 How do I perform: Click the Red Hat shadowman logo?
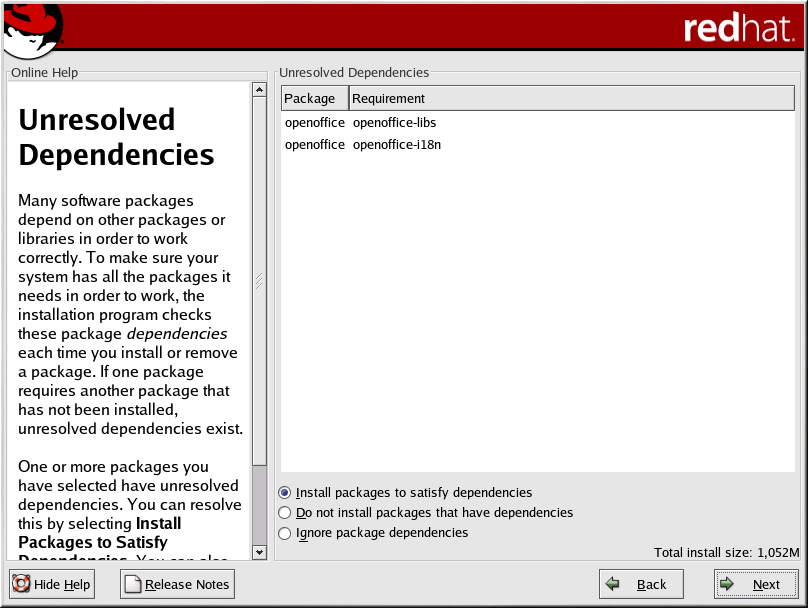[x=30, y=30]
